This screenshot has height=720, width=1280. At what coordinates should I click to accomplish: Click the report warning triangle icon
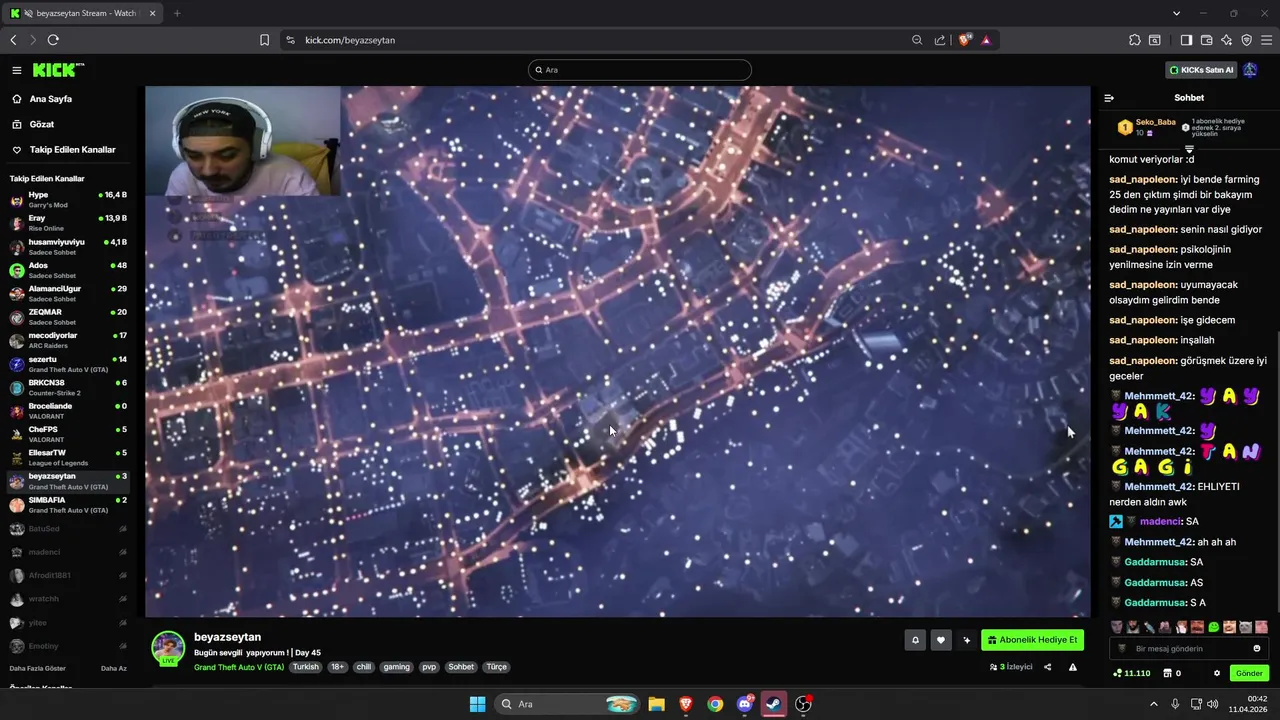point(1073,667)
